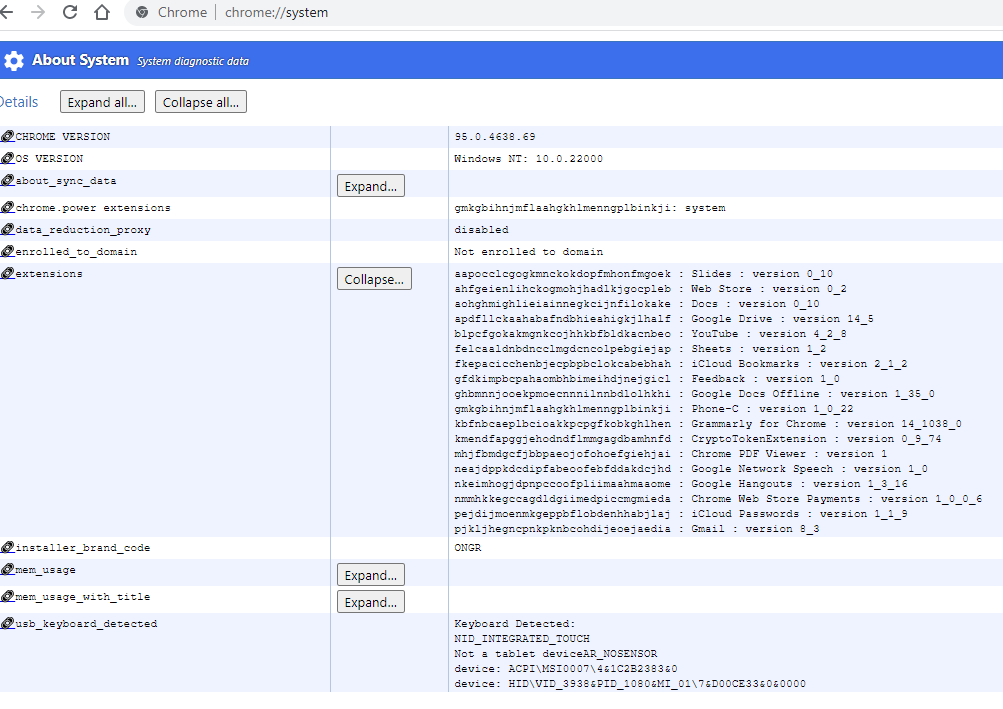The width and height of the screenshot is (1003, 709).
Task: Click anchor icon beside enrolled_to_domain
Action: pyautogui.click(x=8, y=251)
